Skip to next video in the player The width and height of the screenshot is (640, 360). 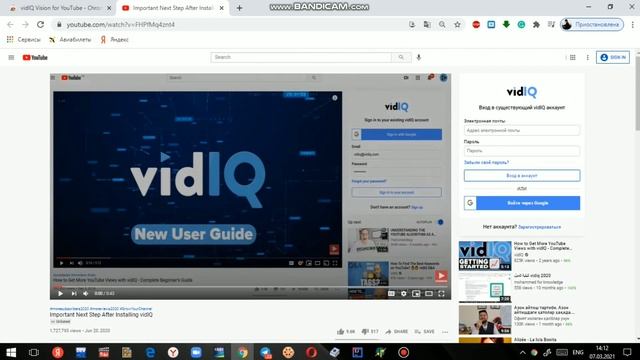coord(74,293)
